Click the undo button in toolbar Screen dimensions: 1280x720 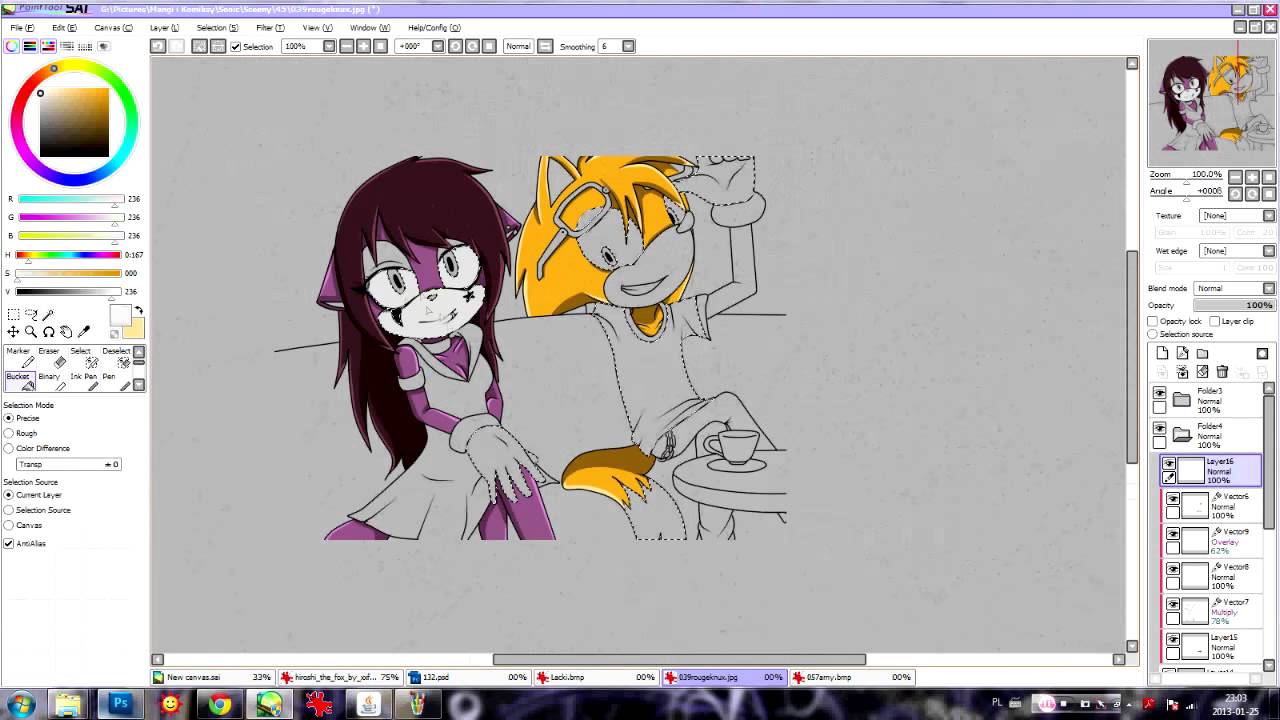158,46
